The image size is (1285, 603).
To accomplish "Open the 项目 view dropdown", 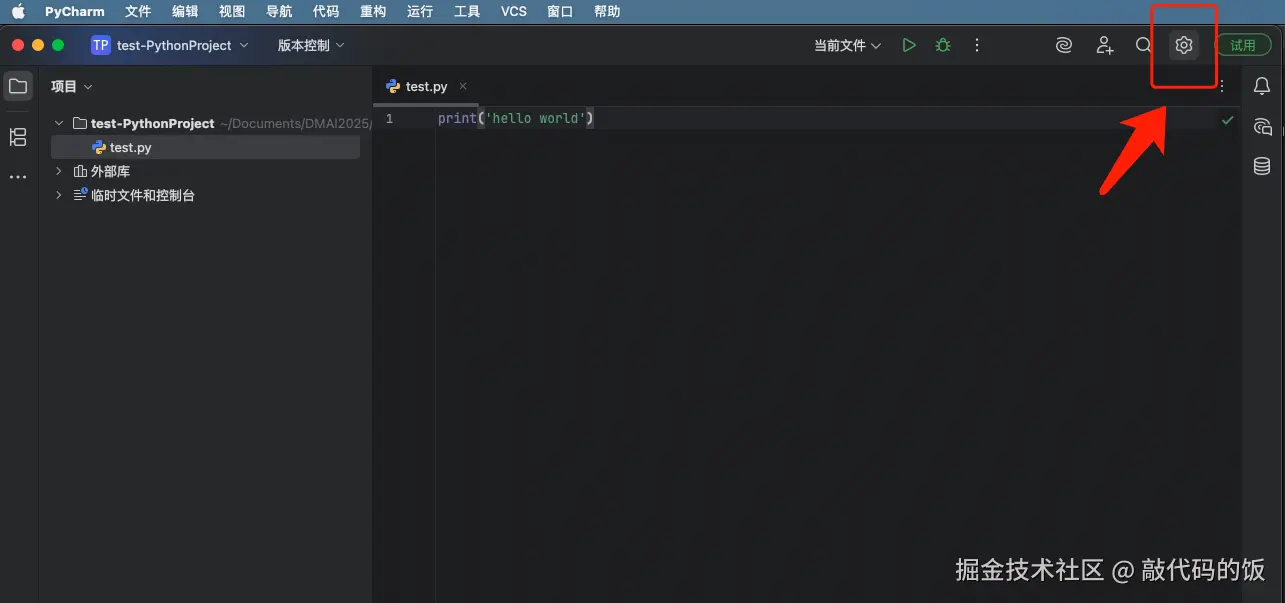I will pos(72,87).
